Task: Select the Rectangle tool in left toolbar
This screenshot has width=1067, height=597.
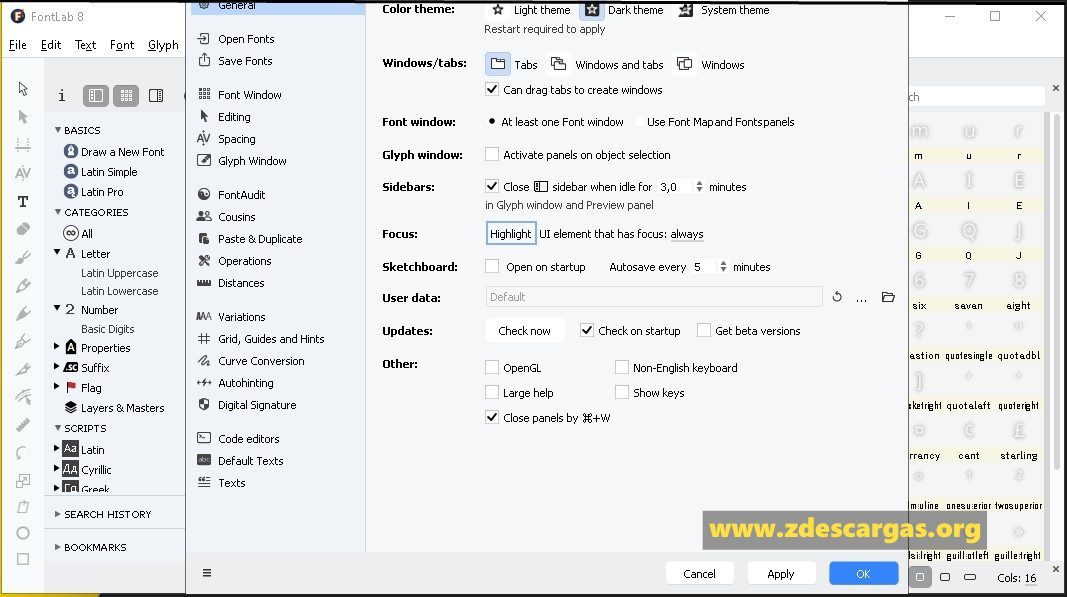Action: (23, 559)
